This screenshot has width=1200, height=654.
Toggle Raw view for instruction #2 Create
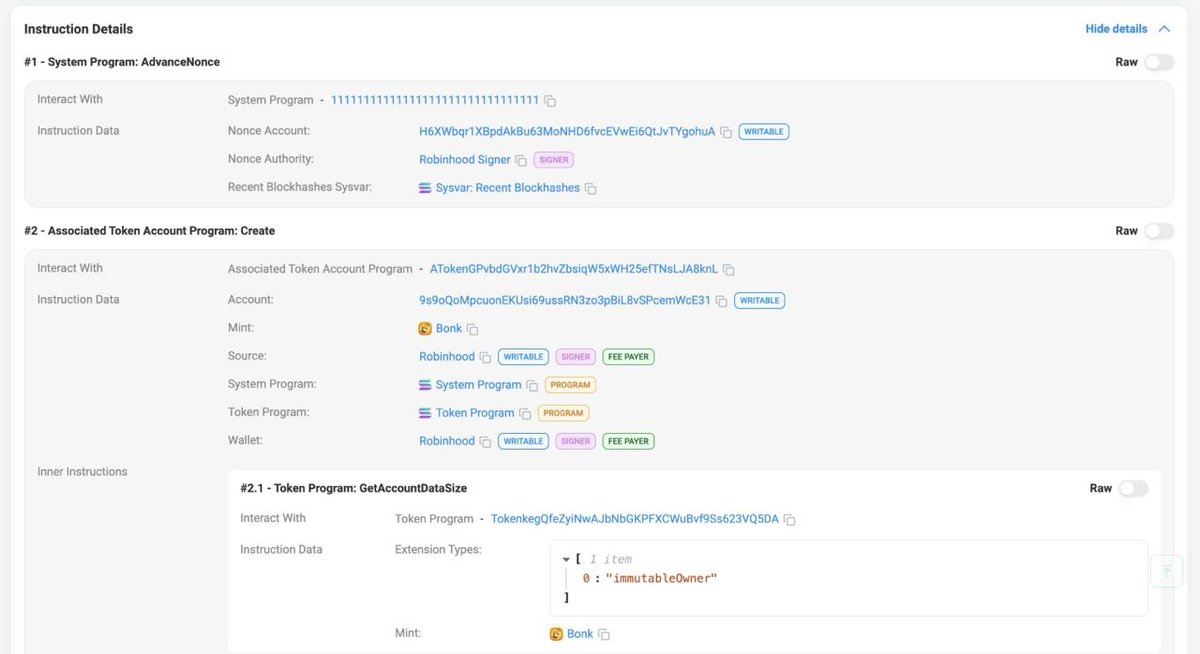pos(1159,231)
